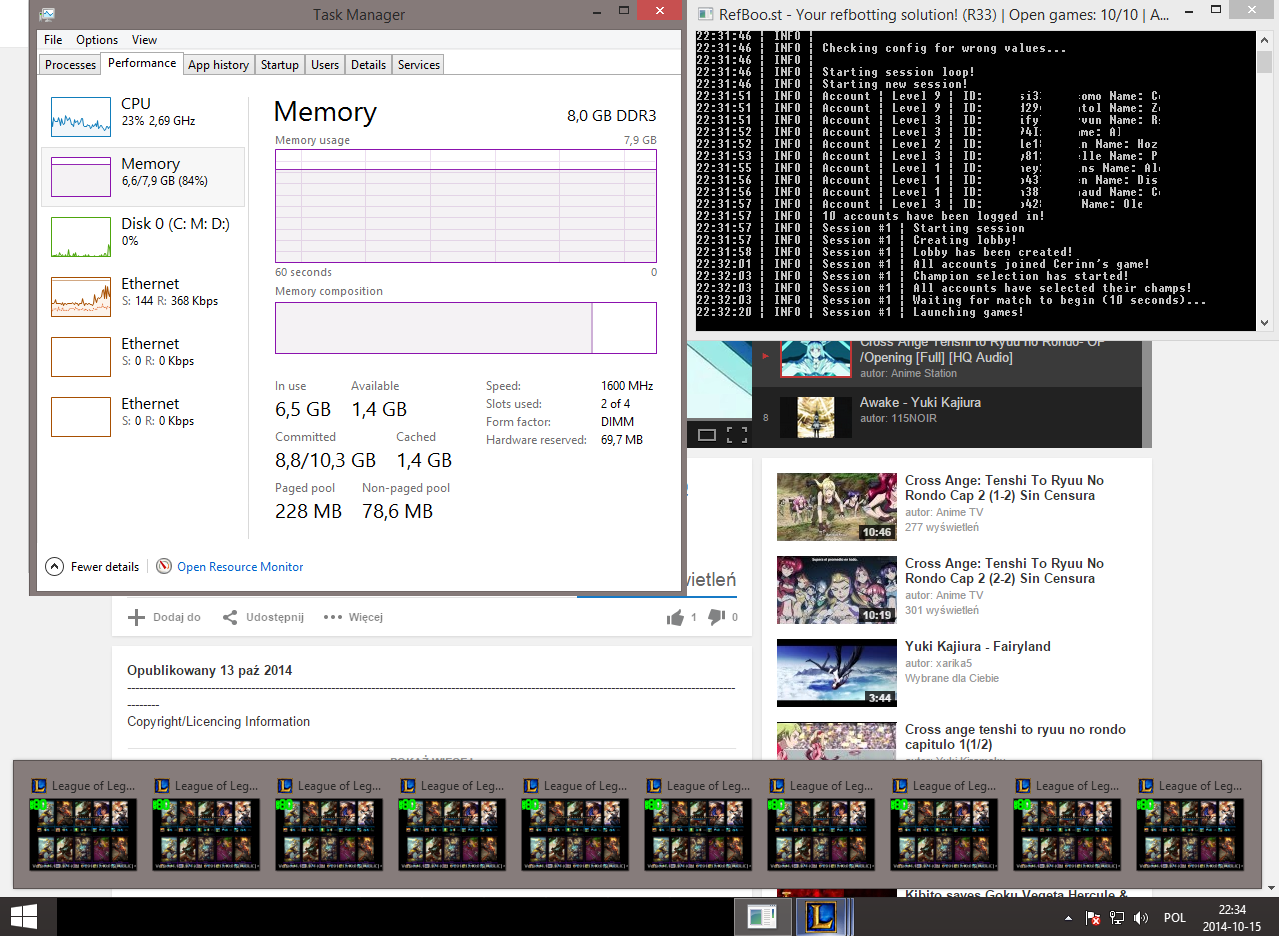This screenshot has width=1279, height=936.
Task: Click Task Manager icon in taskbar
Action: 761,917
